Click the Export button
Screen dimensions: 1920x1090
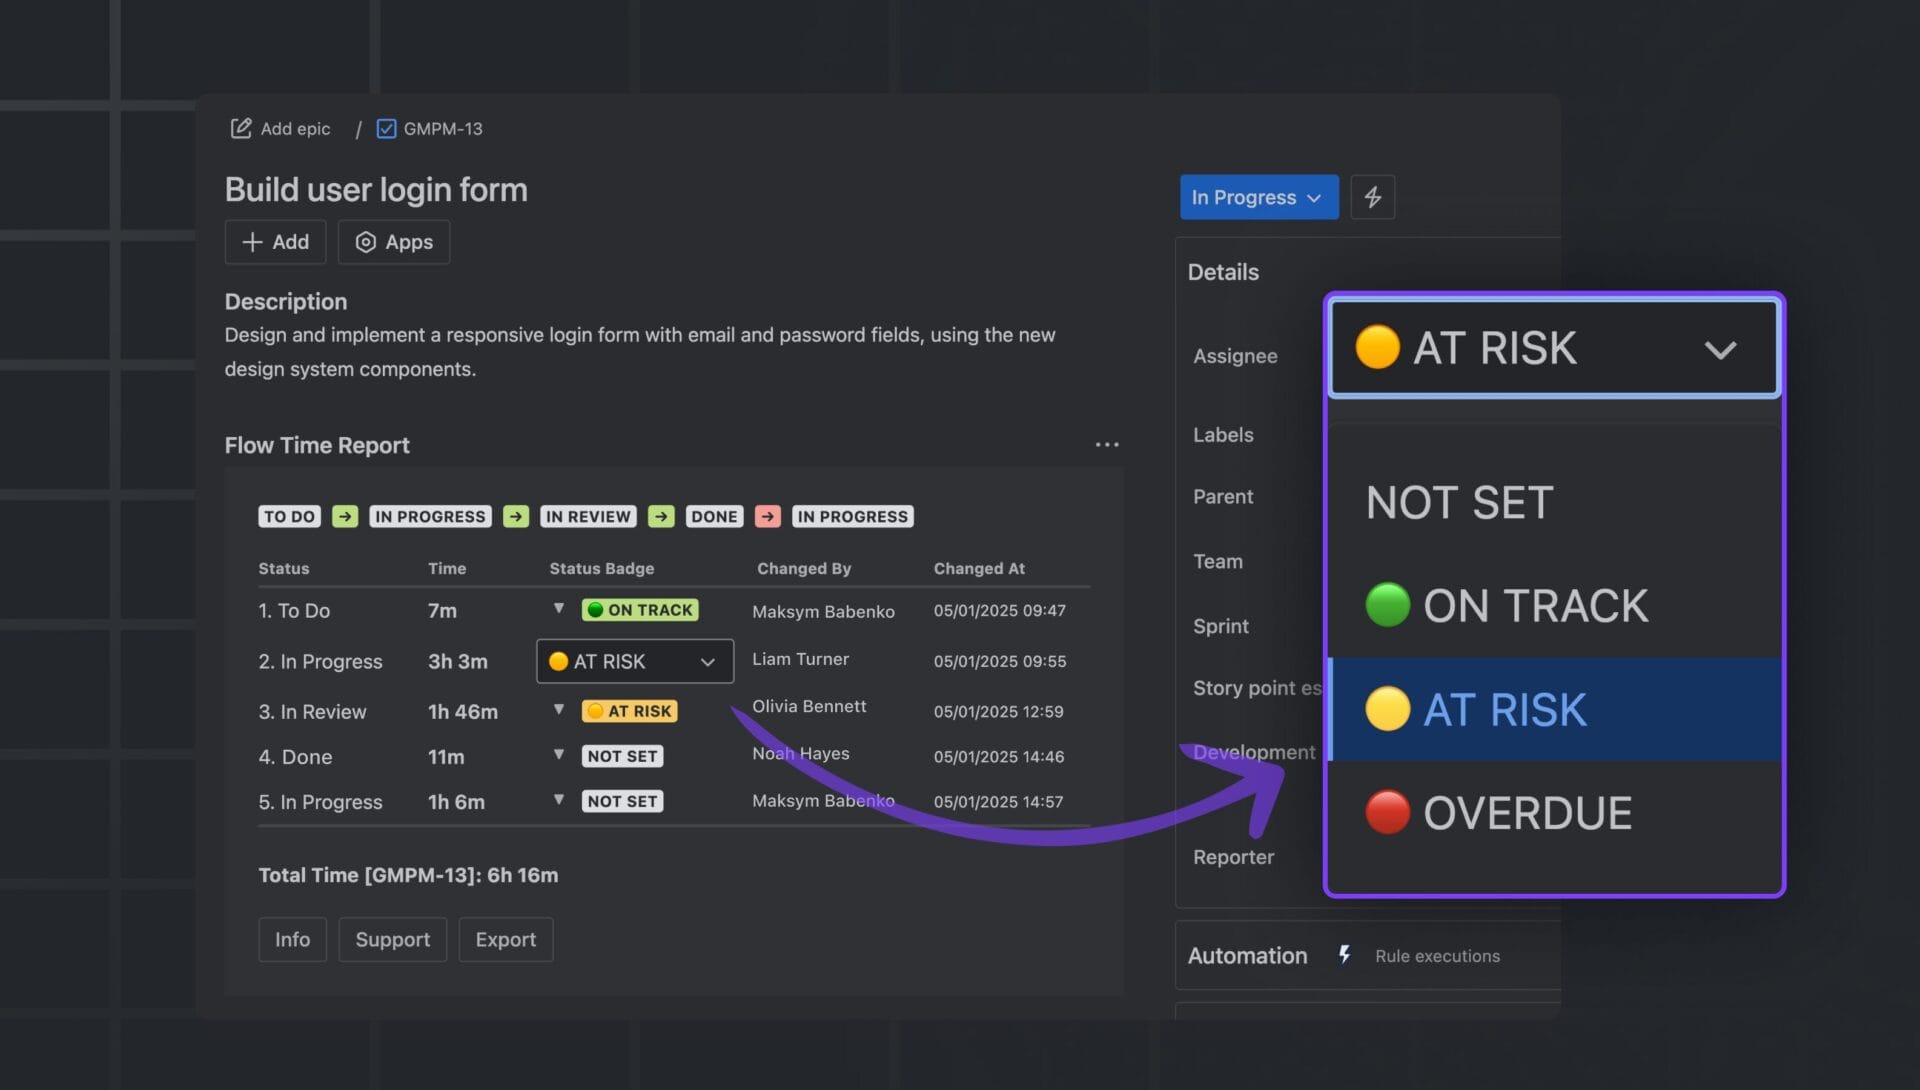click(505, 939)
